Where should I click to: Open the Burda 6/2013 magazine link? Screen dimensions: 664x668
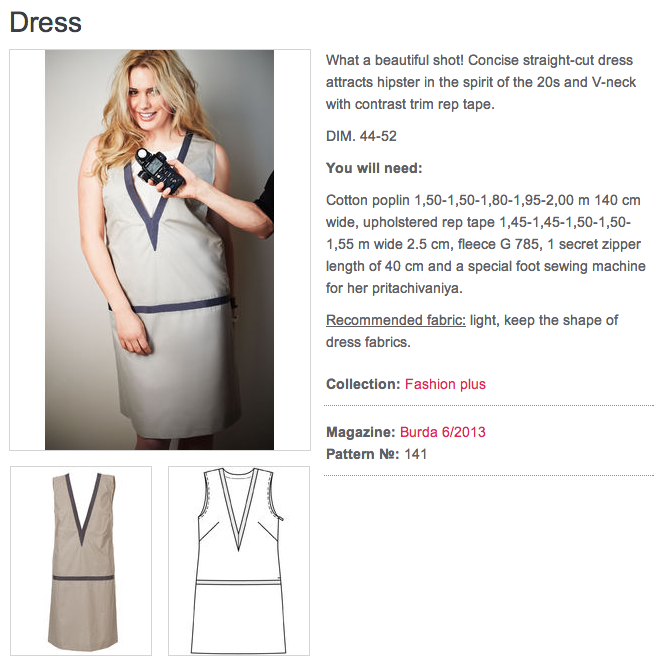(443, 432)
